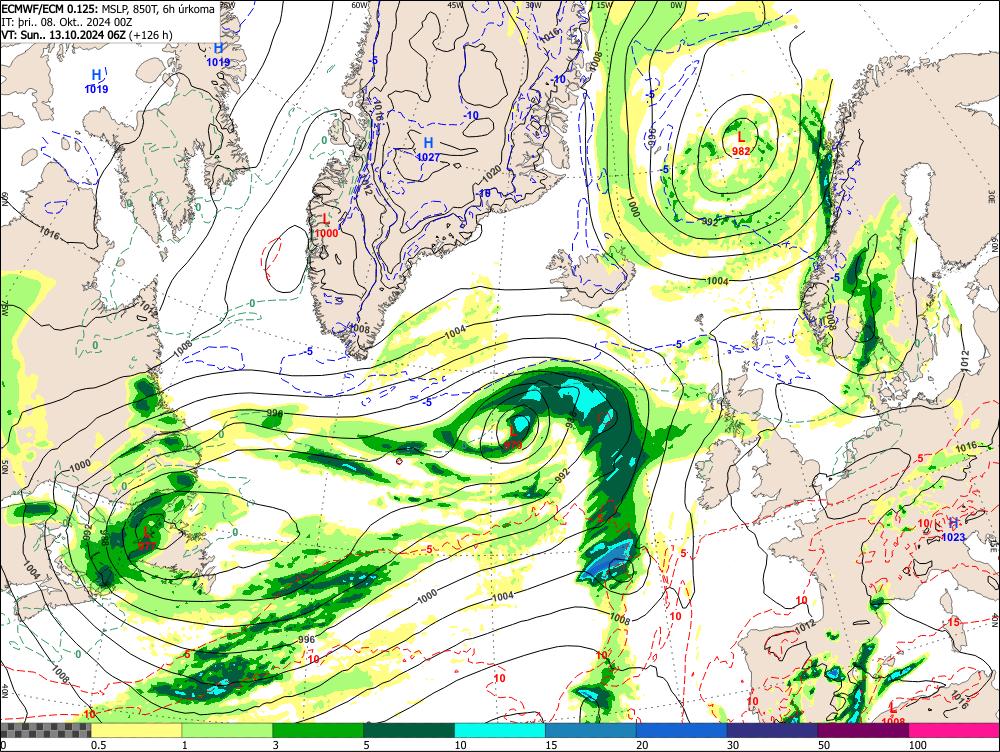Click the dark indigo 30–50 legend swatch
The height and width of the screenshot is (752, 1000).
click(x=772, y=730)
